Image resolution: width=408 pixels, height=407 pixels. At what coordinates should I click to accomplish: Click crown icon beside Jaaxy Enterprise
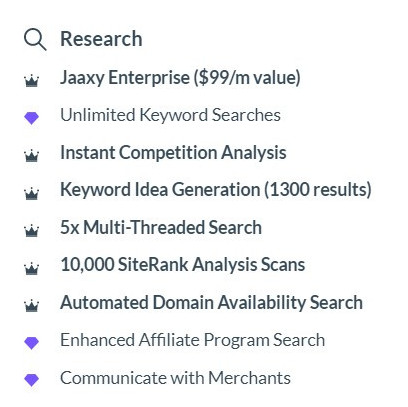coord(32,81)
